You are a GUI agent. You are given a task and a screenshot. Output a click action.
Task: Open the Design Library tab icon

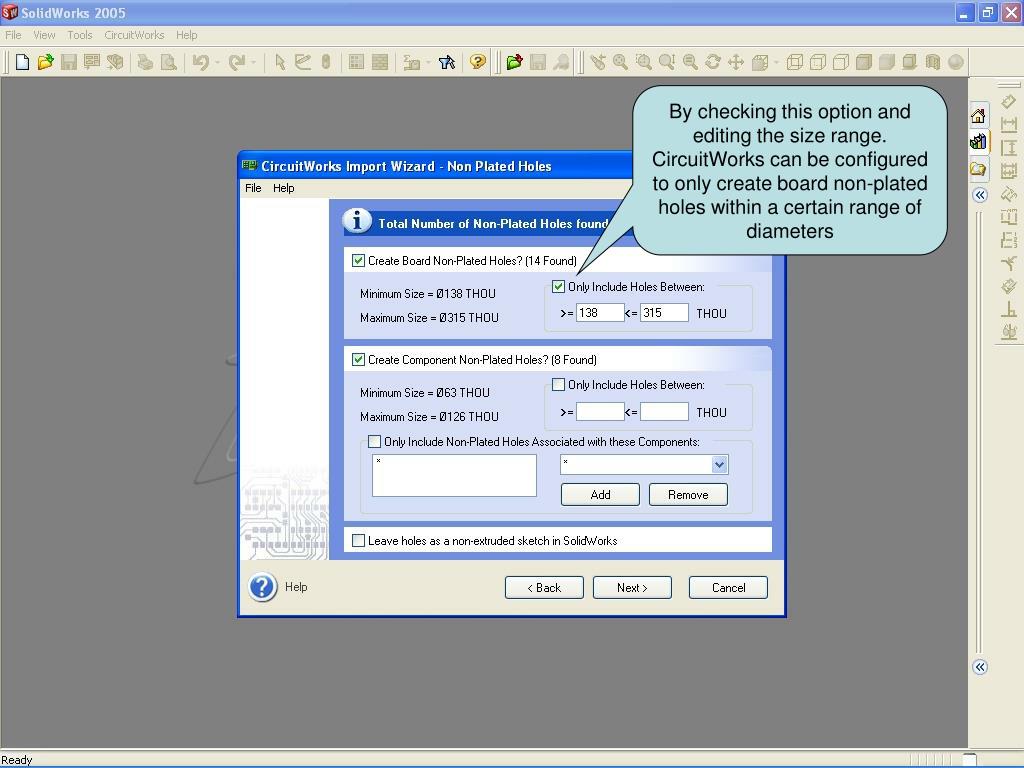point(978,142)
